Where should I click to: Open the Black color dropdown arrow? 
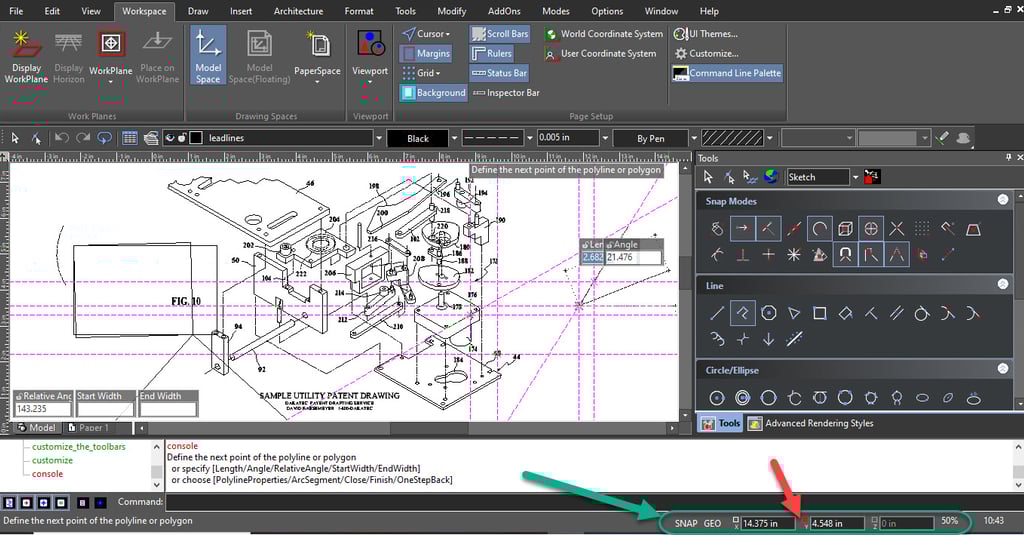(455, 138)
